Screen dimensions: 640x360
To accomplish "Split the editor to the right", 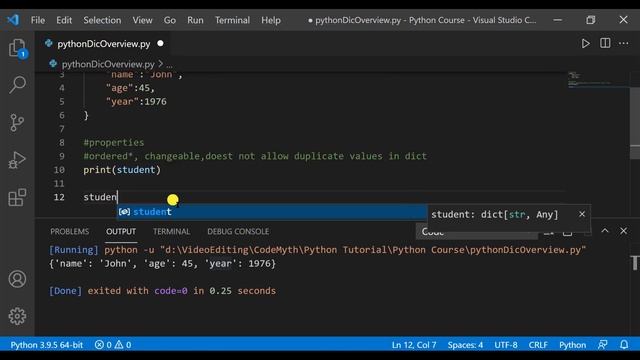I will (605, 43).
